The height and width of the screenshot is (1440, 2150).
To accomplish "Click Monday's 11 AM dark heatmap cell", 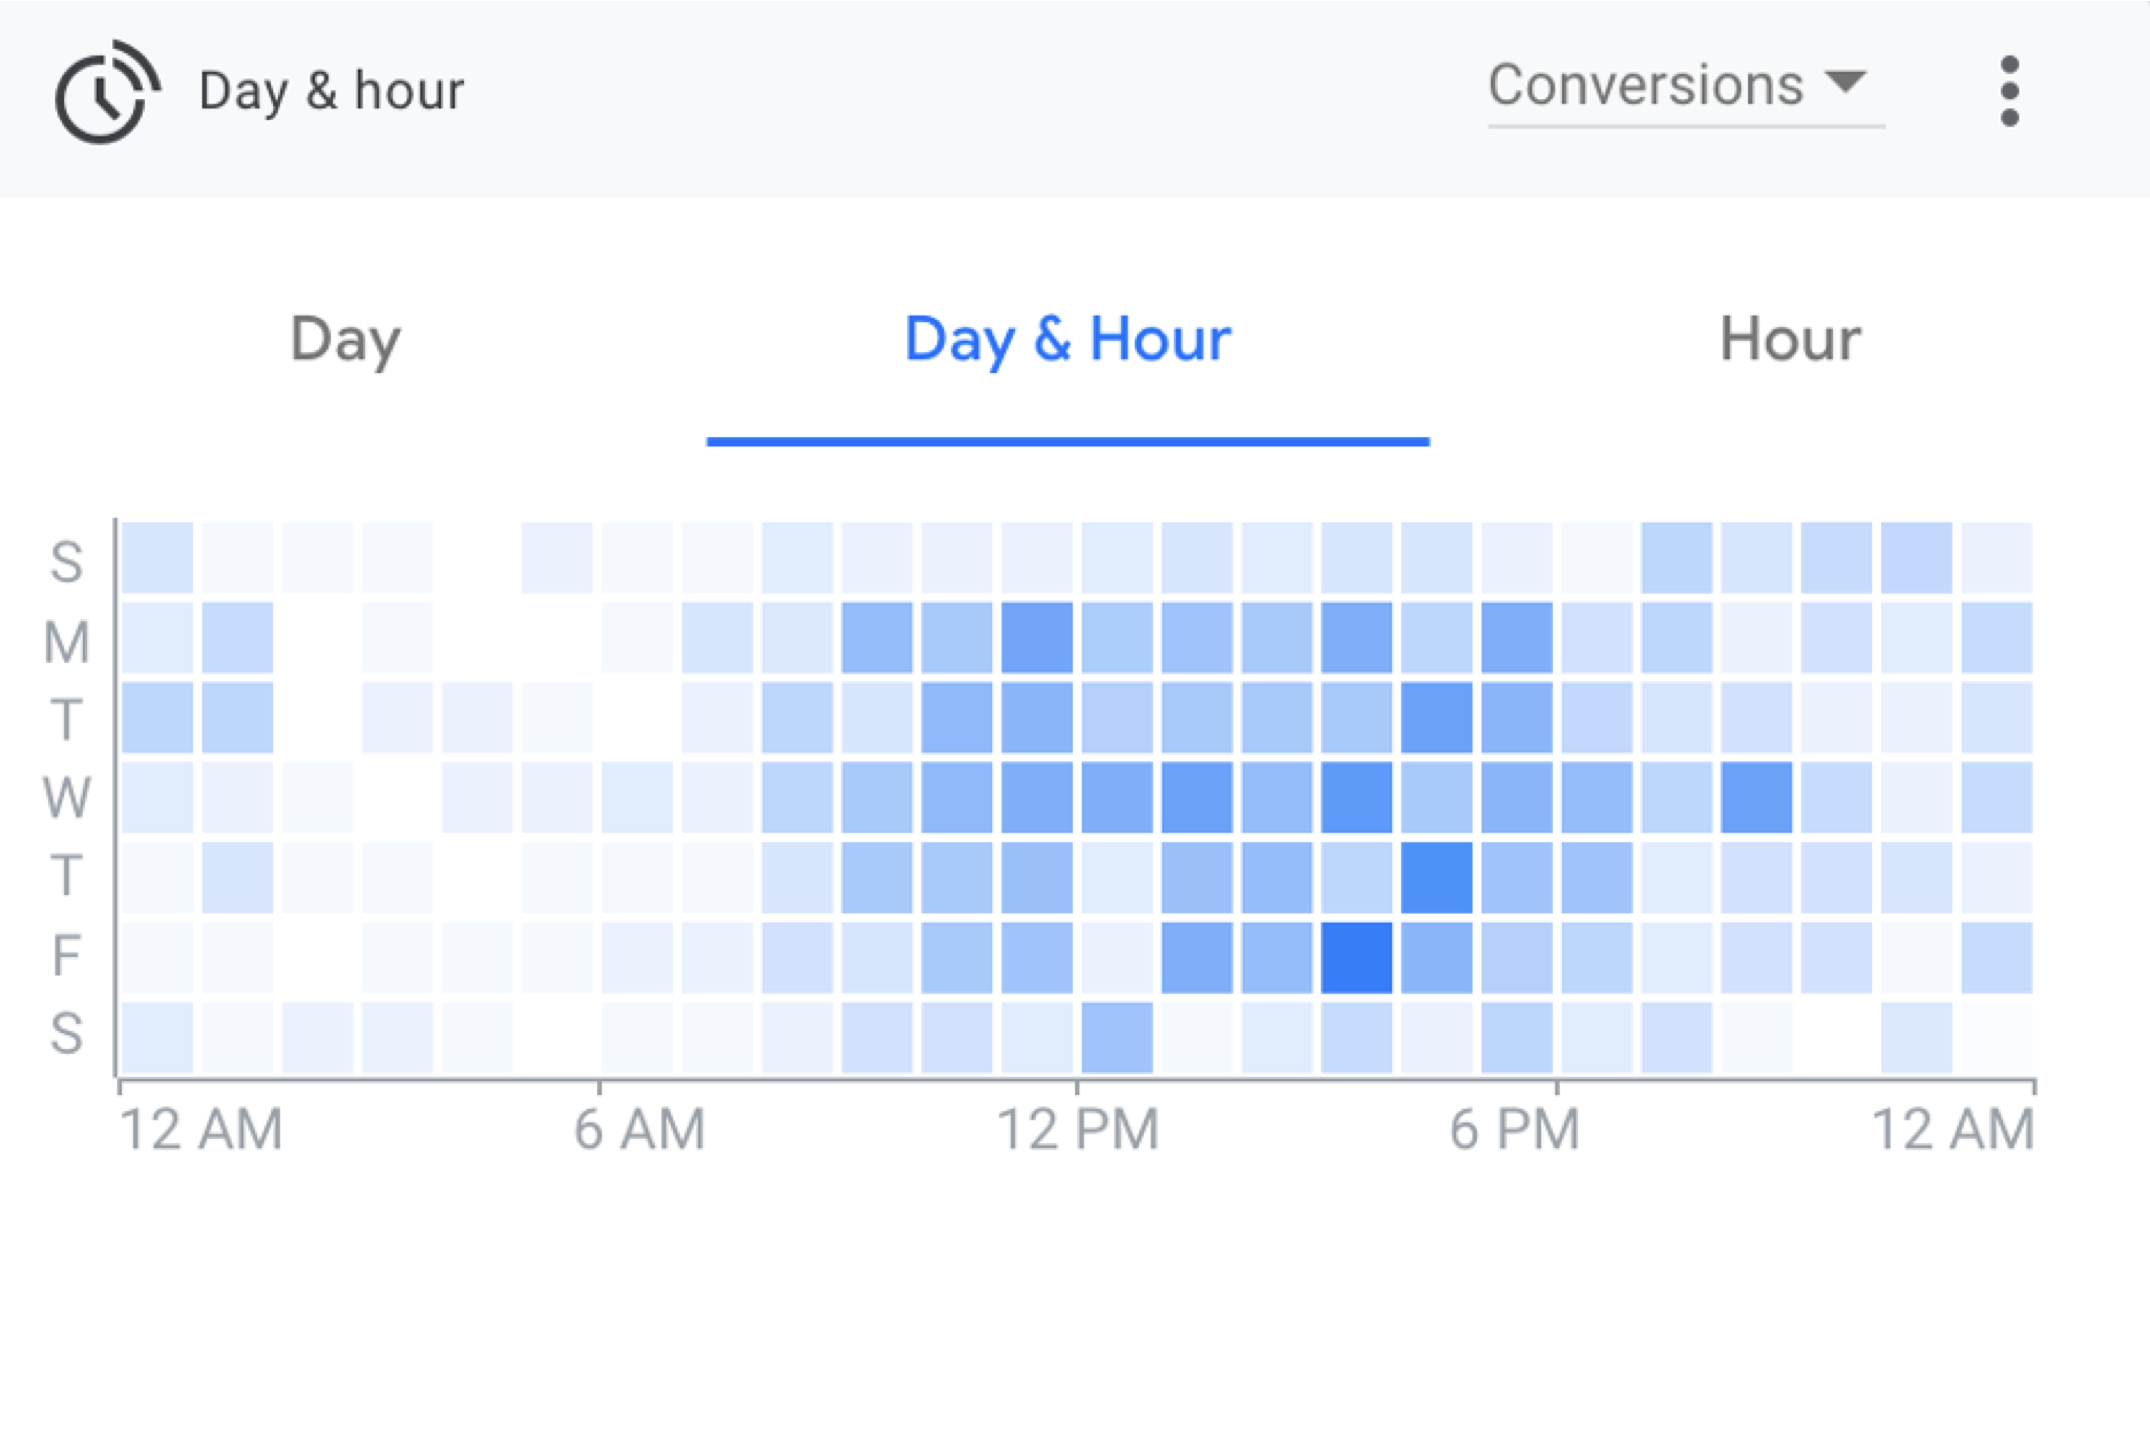I will (x=1037, y=637).
